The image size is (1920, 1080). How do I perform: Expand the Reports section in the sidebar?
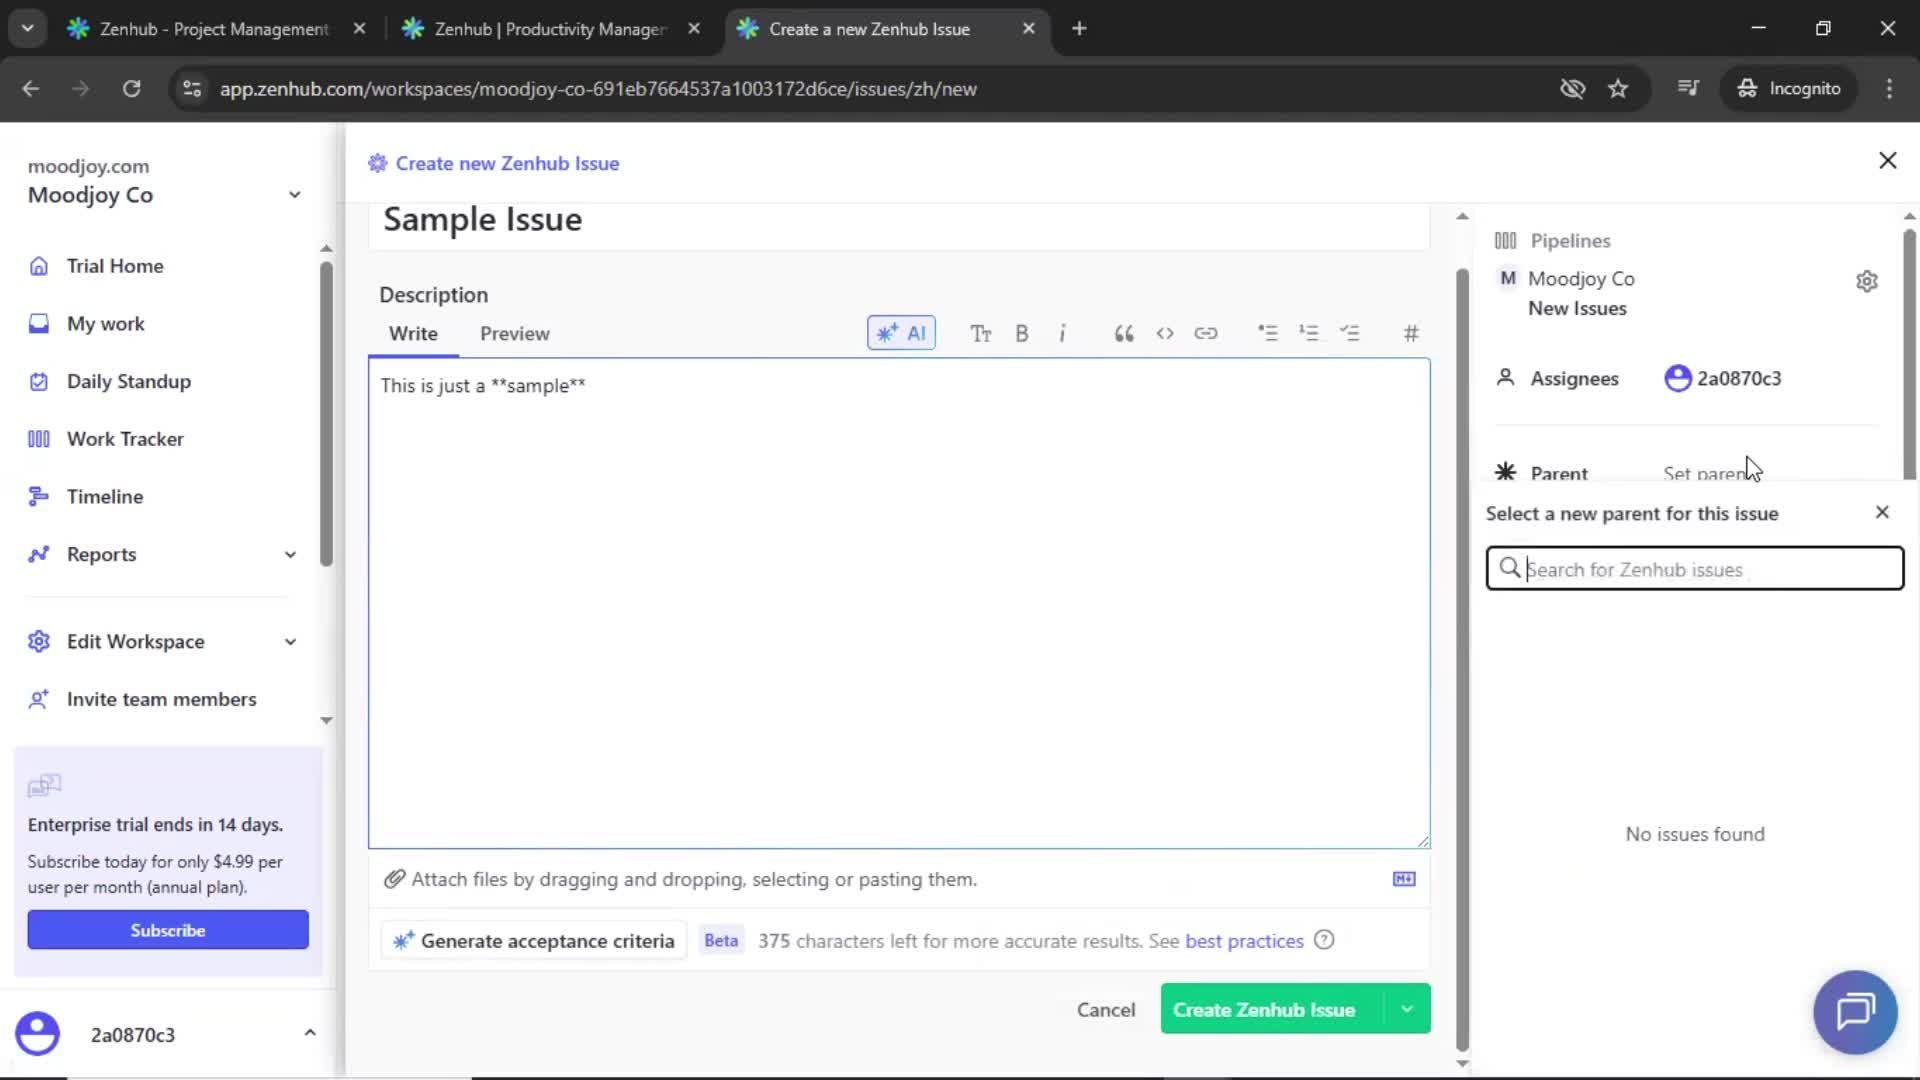coord(289,554)
